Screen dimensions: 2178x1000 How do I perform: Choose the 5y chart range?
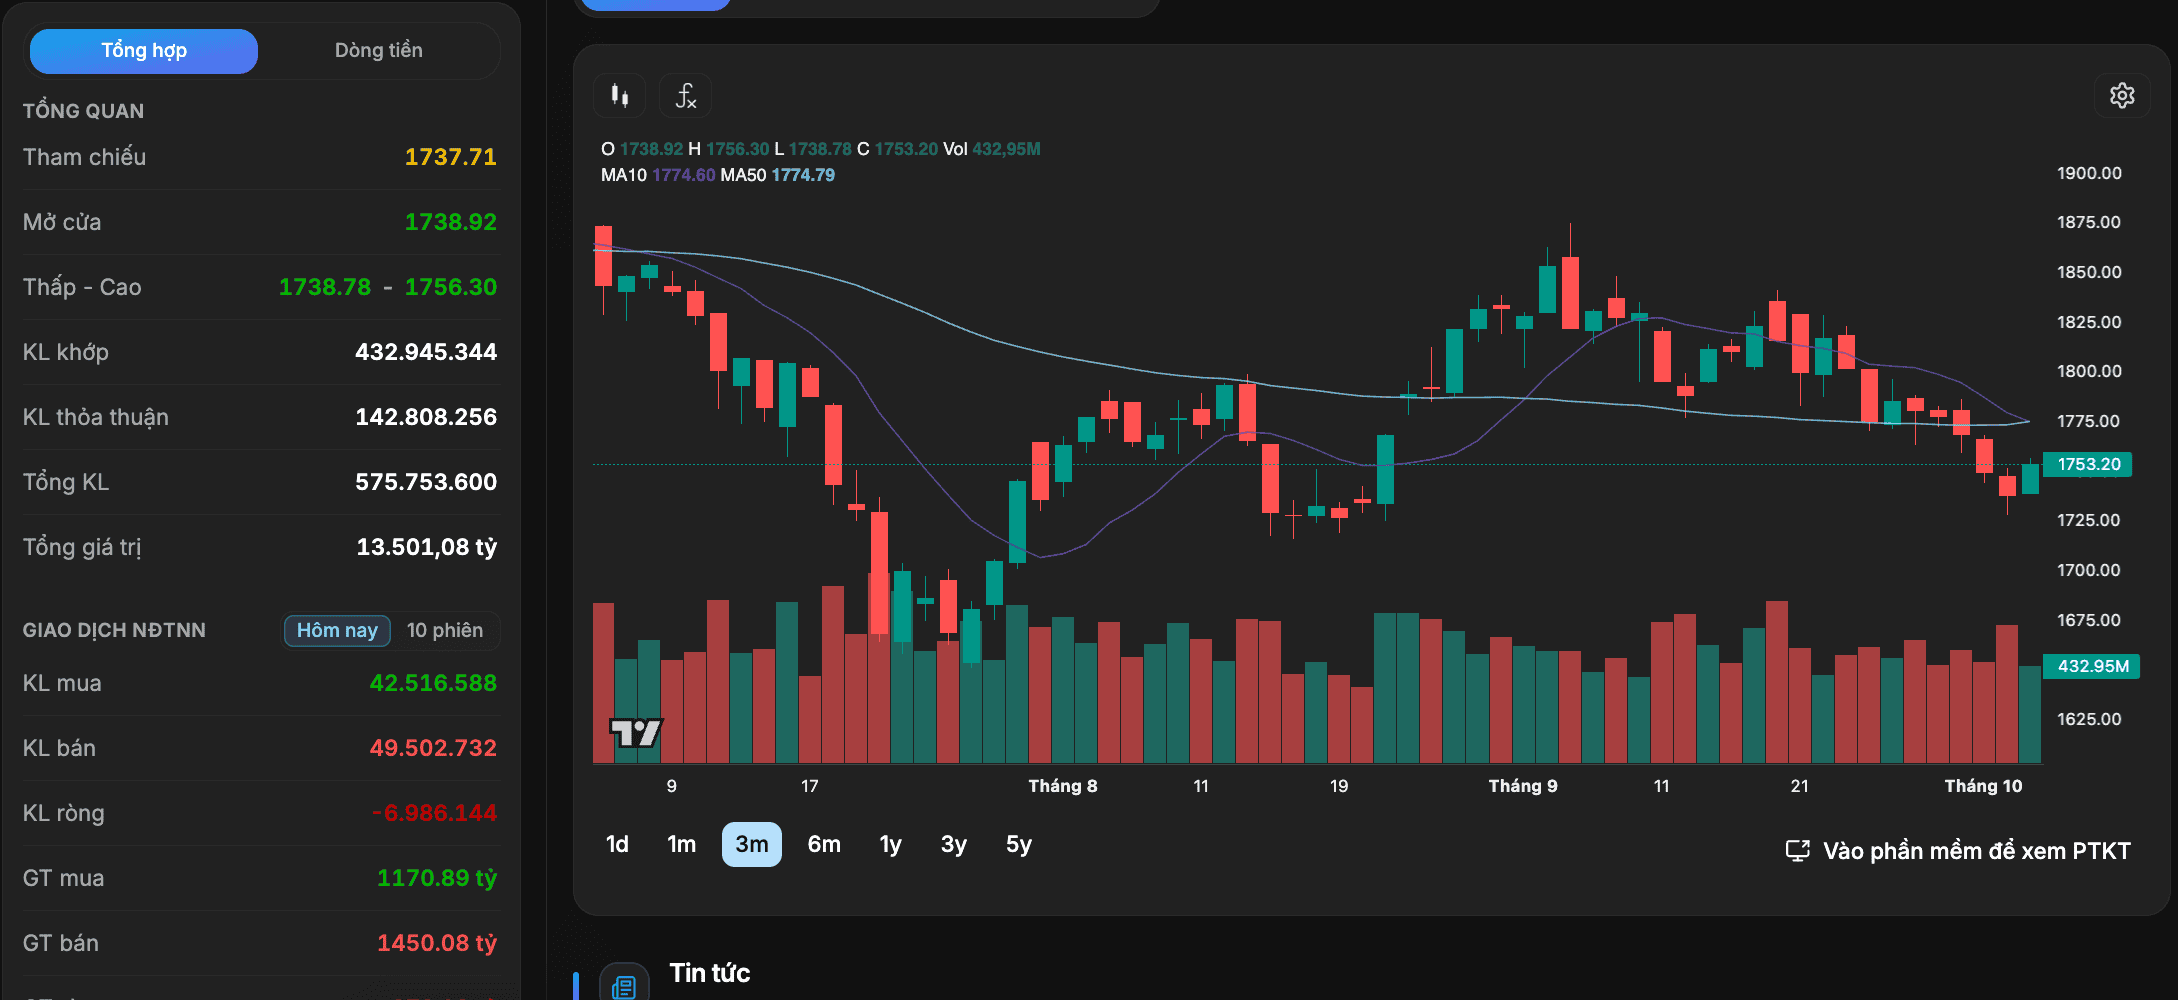[1019, 845]
